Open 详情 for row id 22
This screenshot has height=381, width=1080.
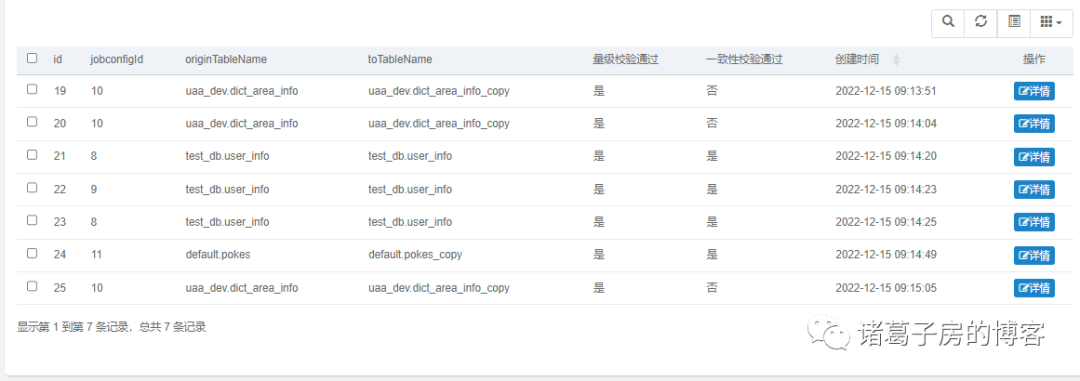click(x=1034, y=189)
